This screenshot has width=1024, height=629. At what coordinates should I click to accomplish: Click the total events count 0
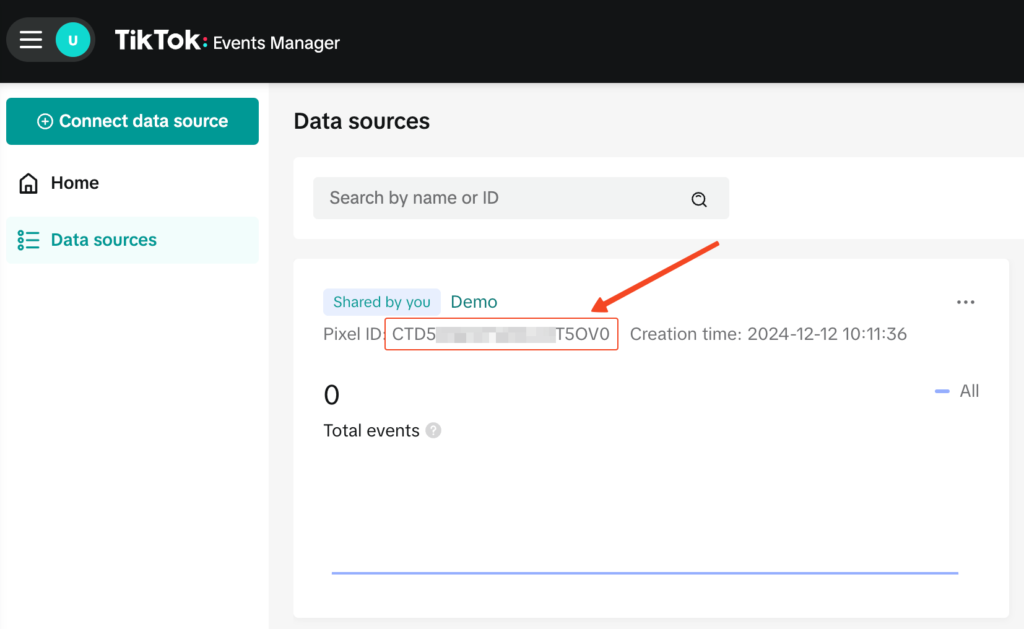(331, 395)
